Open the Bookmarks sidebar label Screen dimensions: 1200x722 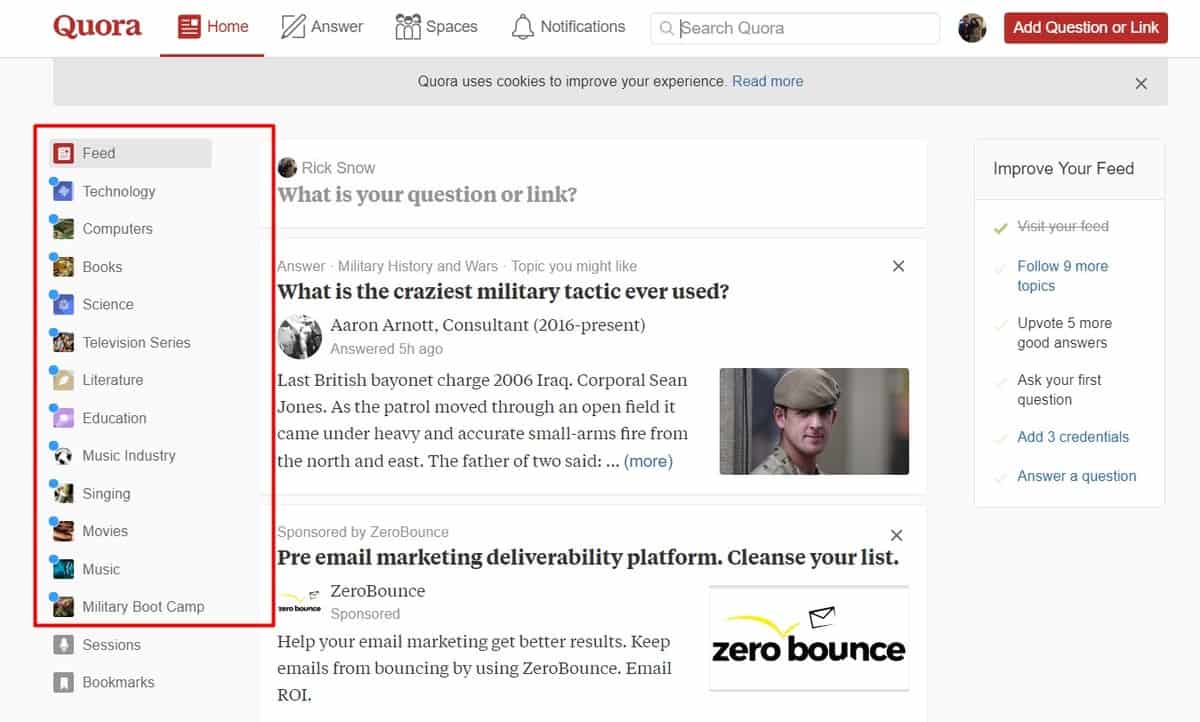tap(118, 682)
